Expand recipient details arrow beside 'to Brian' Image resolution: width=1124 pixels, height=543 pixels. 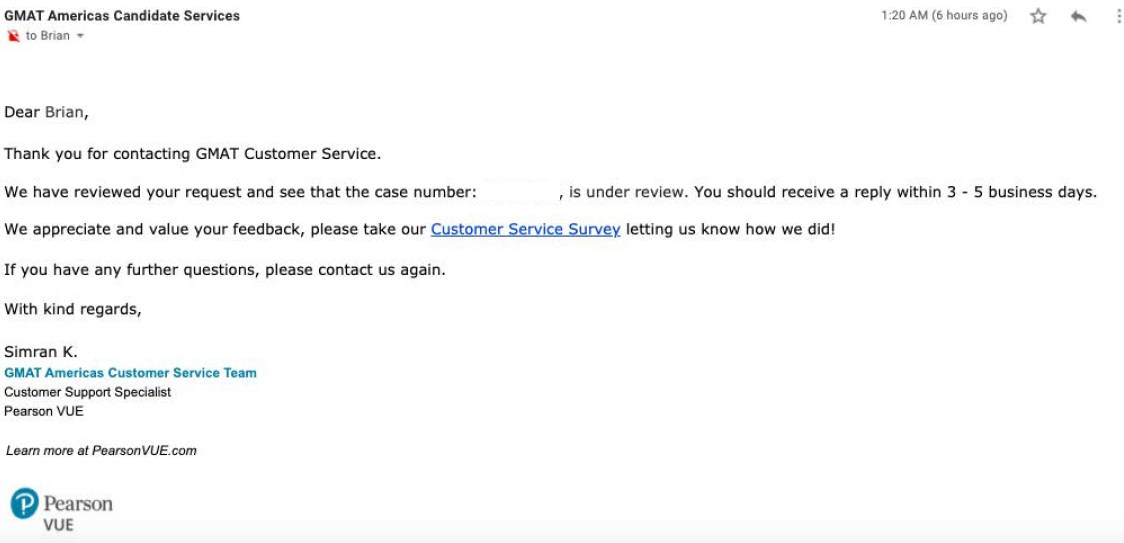[80, 37]
